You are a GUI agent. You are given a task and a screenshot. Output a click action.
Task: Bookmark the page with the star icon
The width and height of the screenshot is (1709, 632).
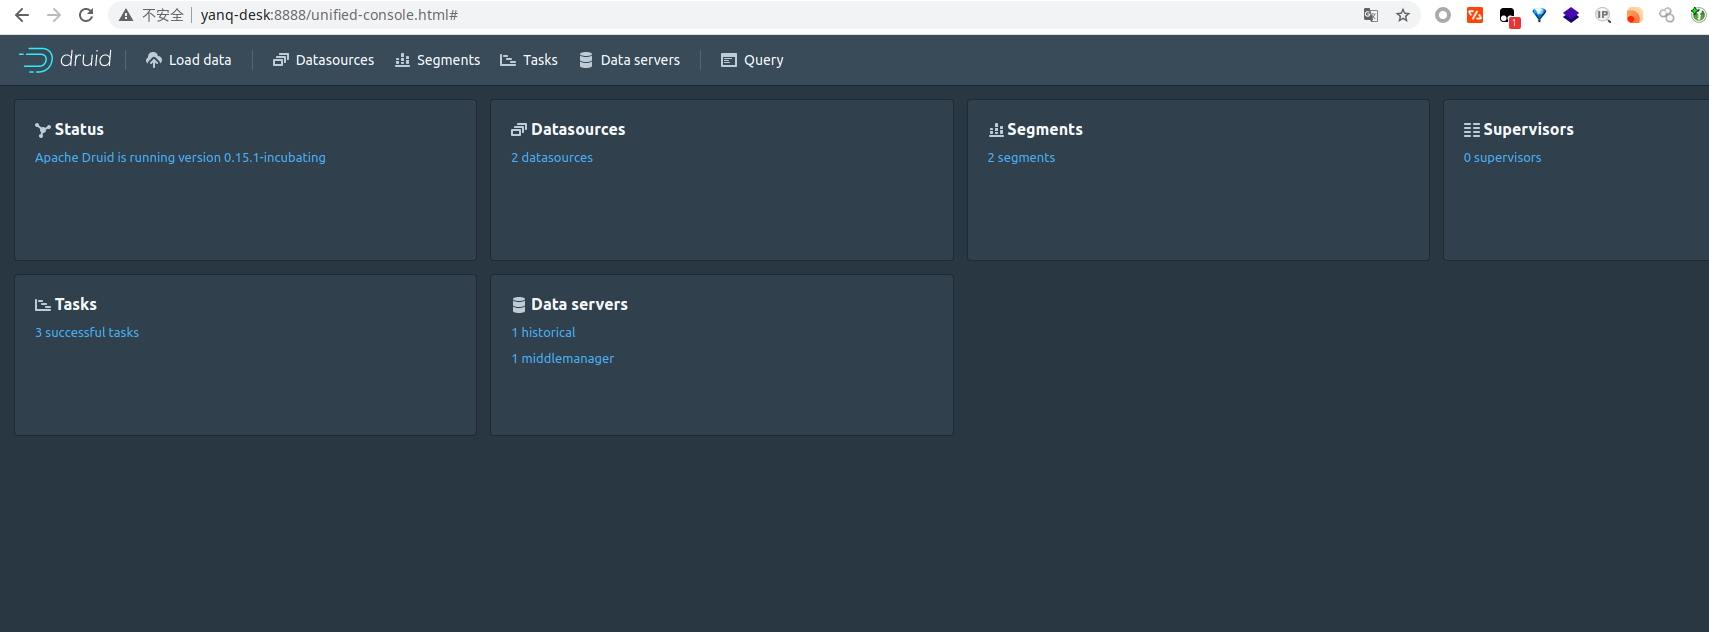1403,15
